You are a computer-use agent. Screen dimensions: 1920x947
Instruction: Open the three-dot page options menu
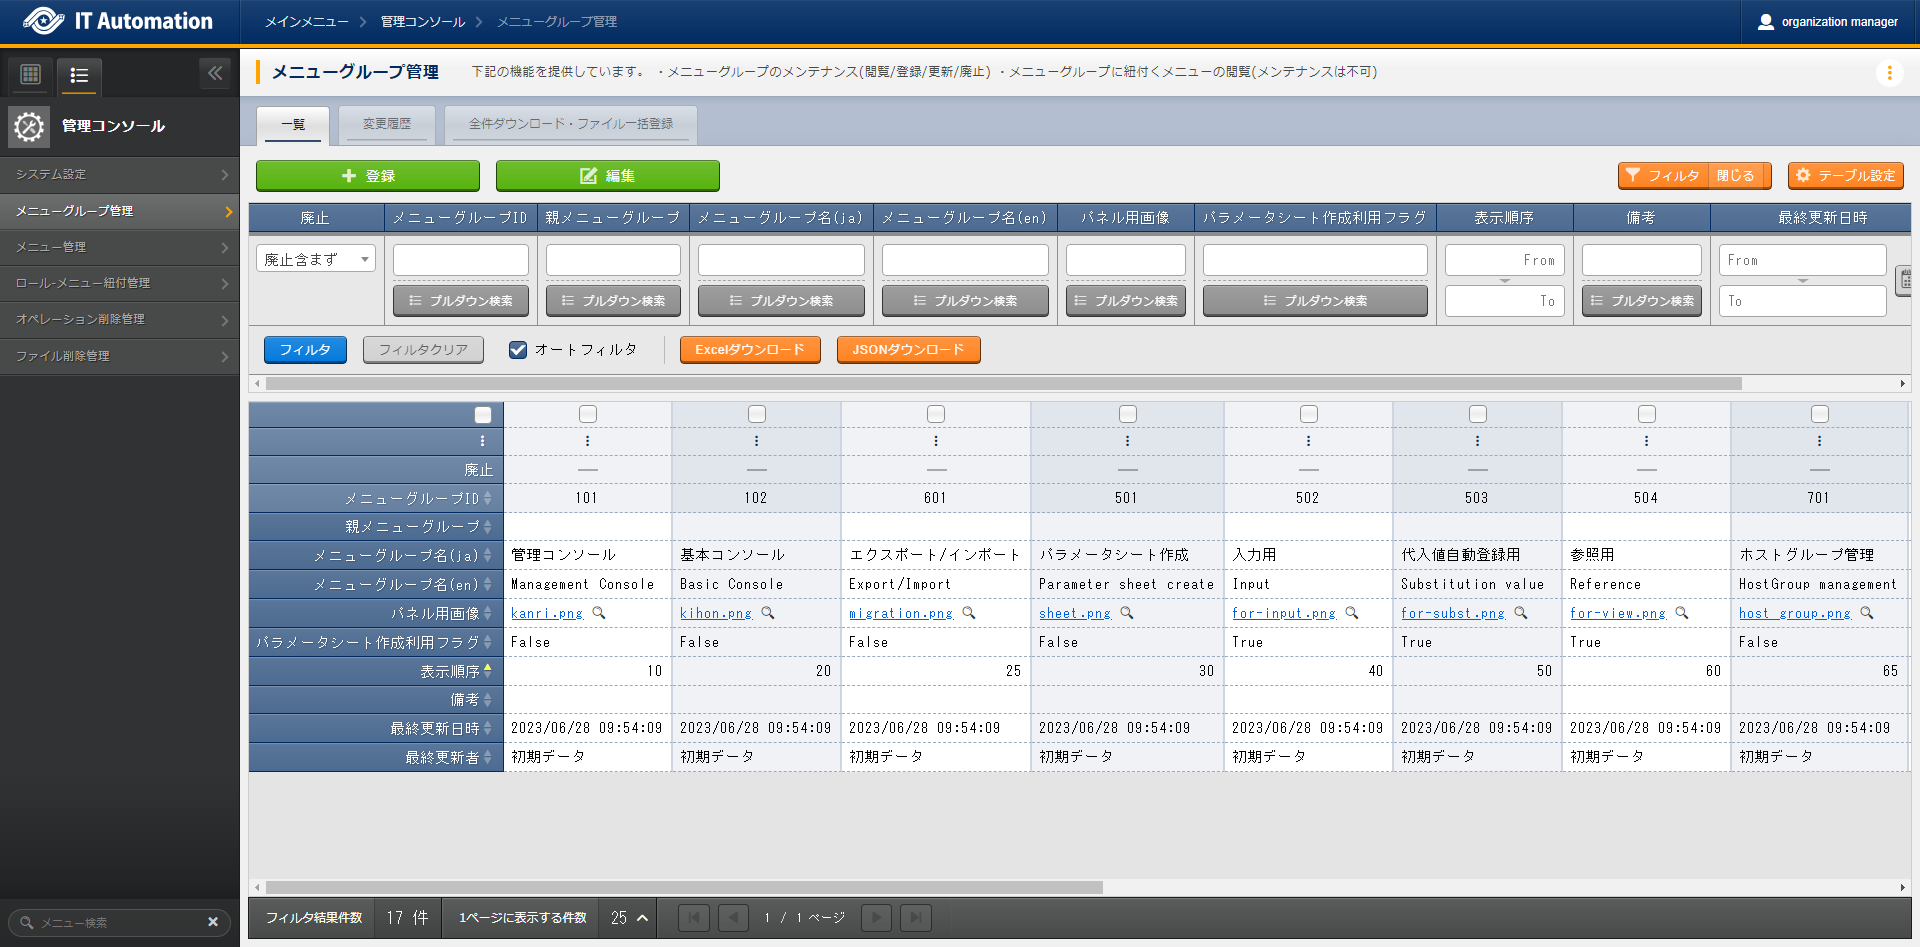(x=1889, y=73)
